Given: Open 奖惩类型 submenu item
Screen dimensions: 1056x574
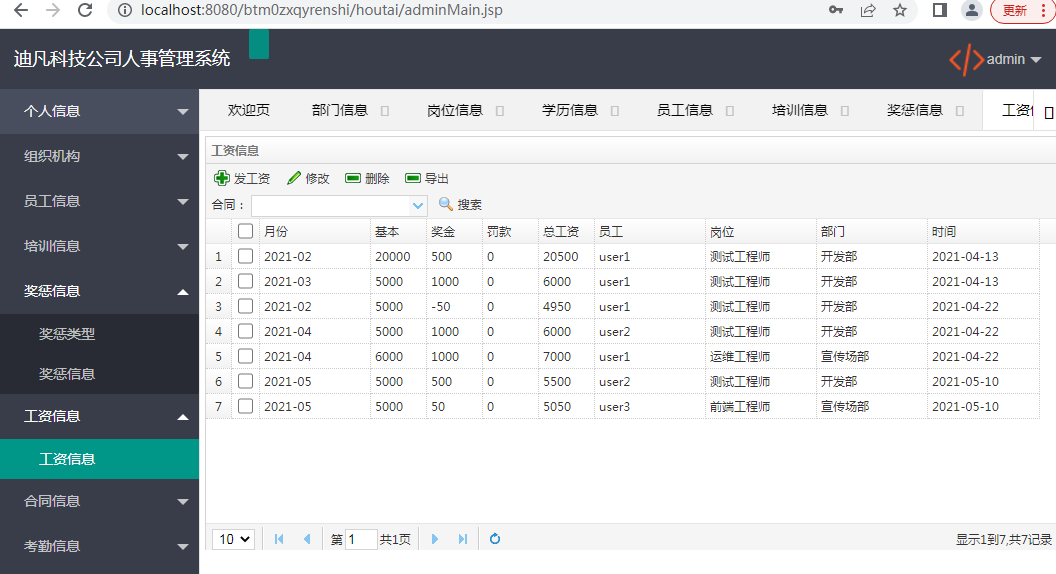Looking at the screenshot, I should coord(100,334).
